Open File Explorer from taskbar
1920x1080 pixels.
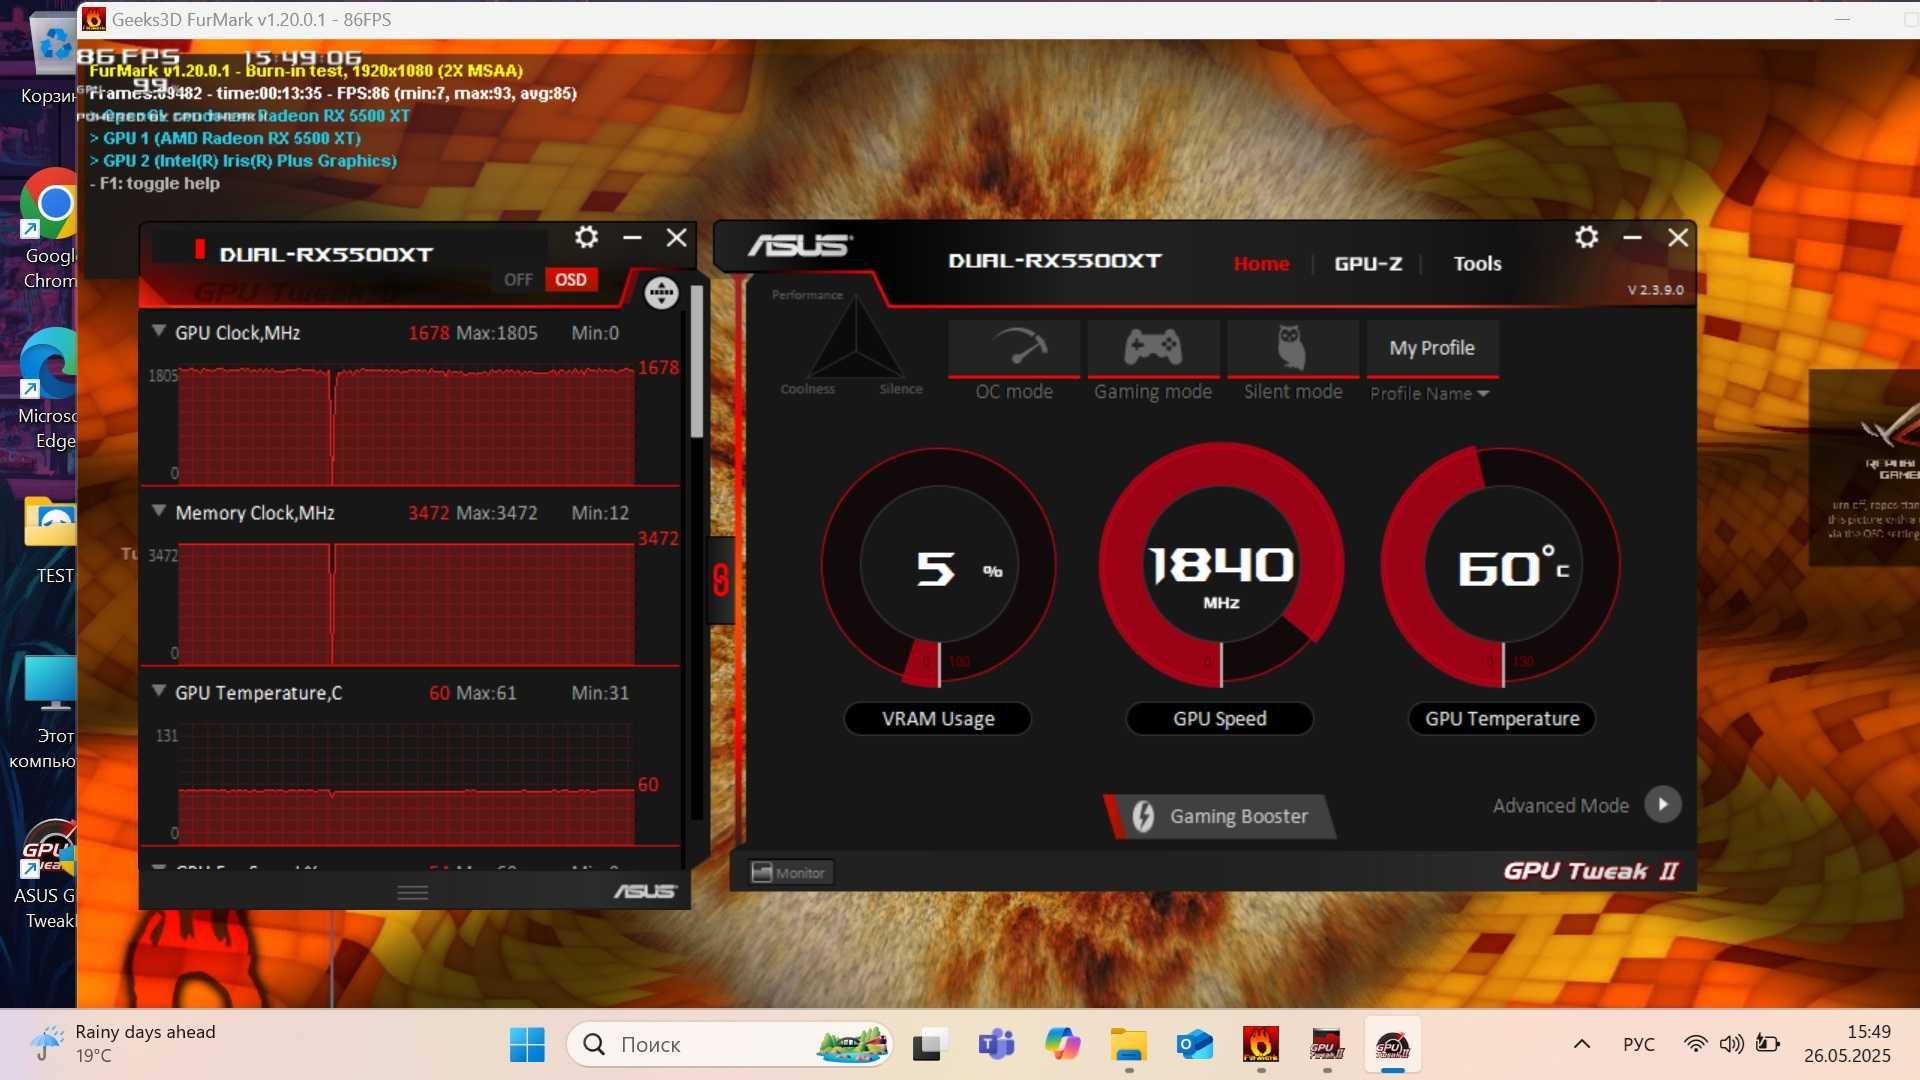(1129, 1045)
